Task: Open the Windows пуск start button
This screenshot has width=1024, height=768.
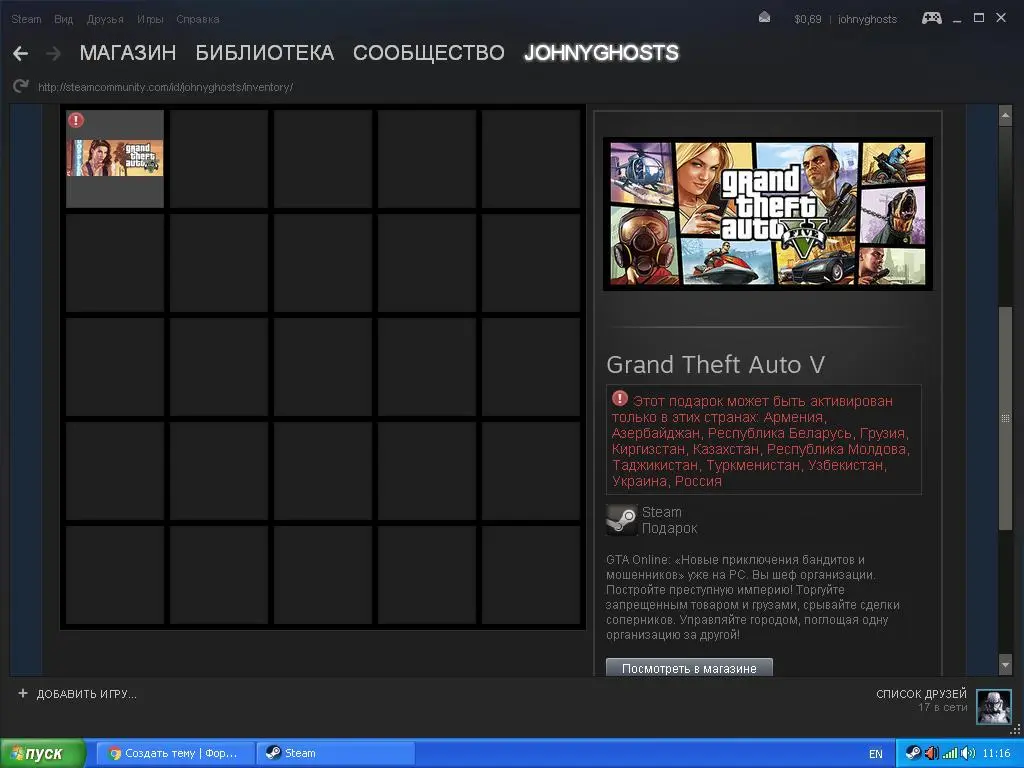Action: click(x=43, y=753)
